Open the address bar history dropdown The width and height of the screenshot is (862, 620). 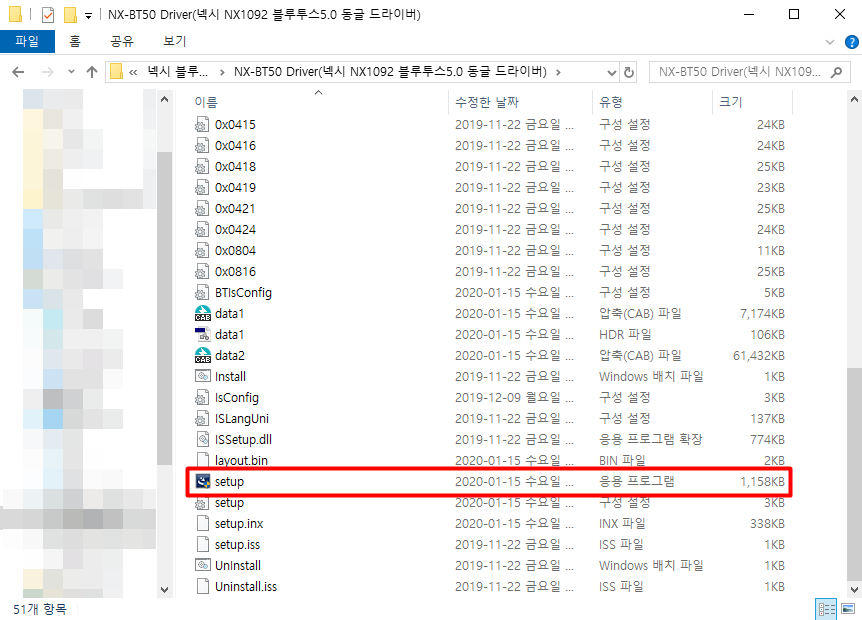[x=611, y=72]
